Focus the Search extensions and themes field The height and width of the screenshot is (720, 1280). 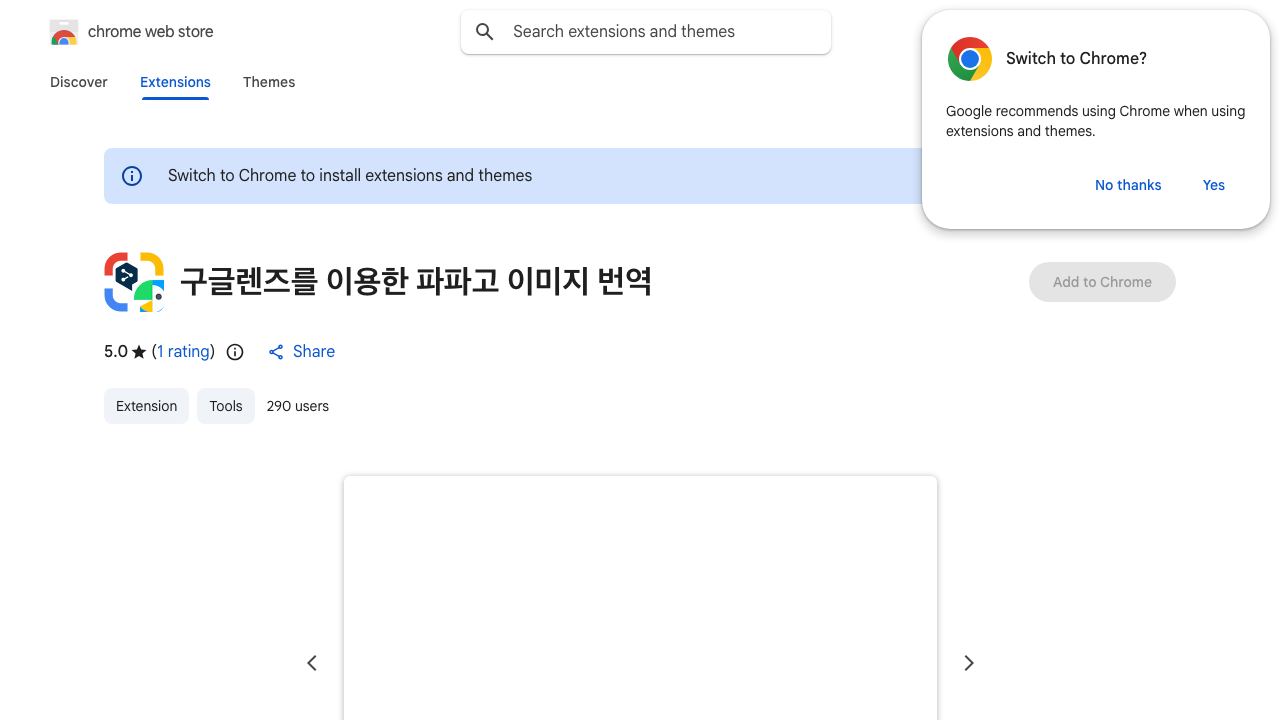[646, 32]
